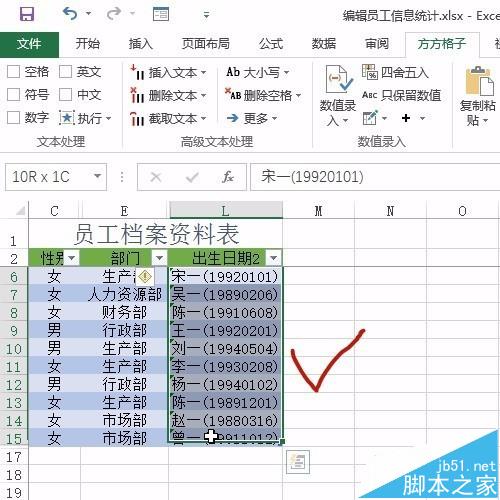Expand the 插入文本 dropdown arrow
This screenshot has width=500, height=500.
[x=203, y=72]
